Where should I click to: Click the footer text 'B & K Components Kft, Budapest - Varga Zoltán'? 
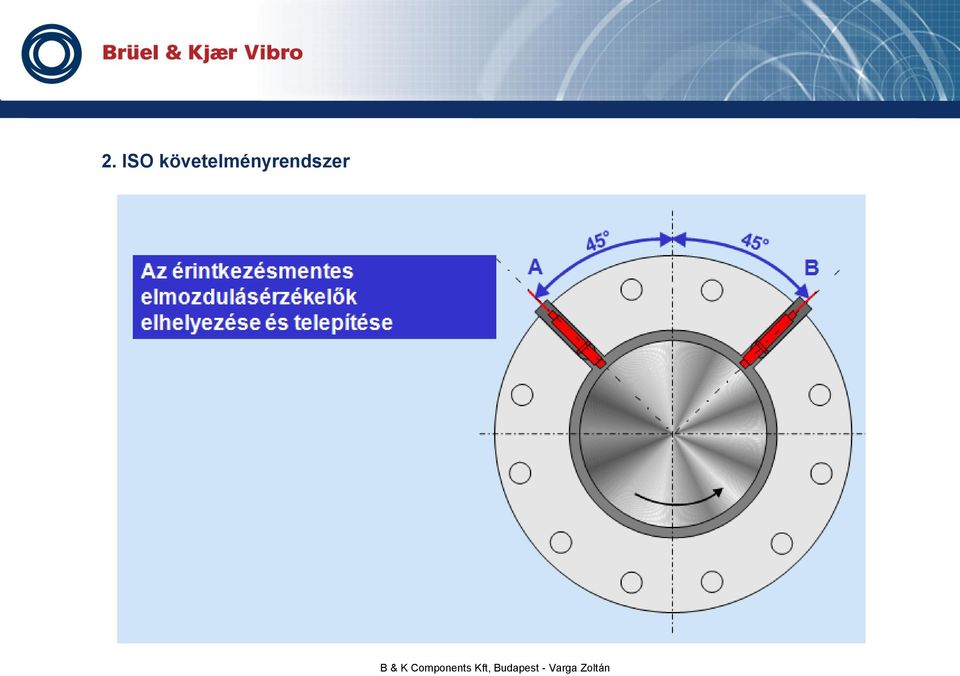click(x=495, y=668)
